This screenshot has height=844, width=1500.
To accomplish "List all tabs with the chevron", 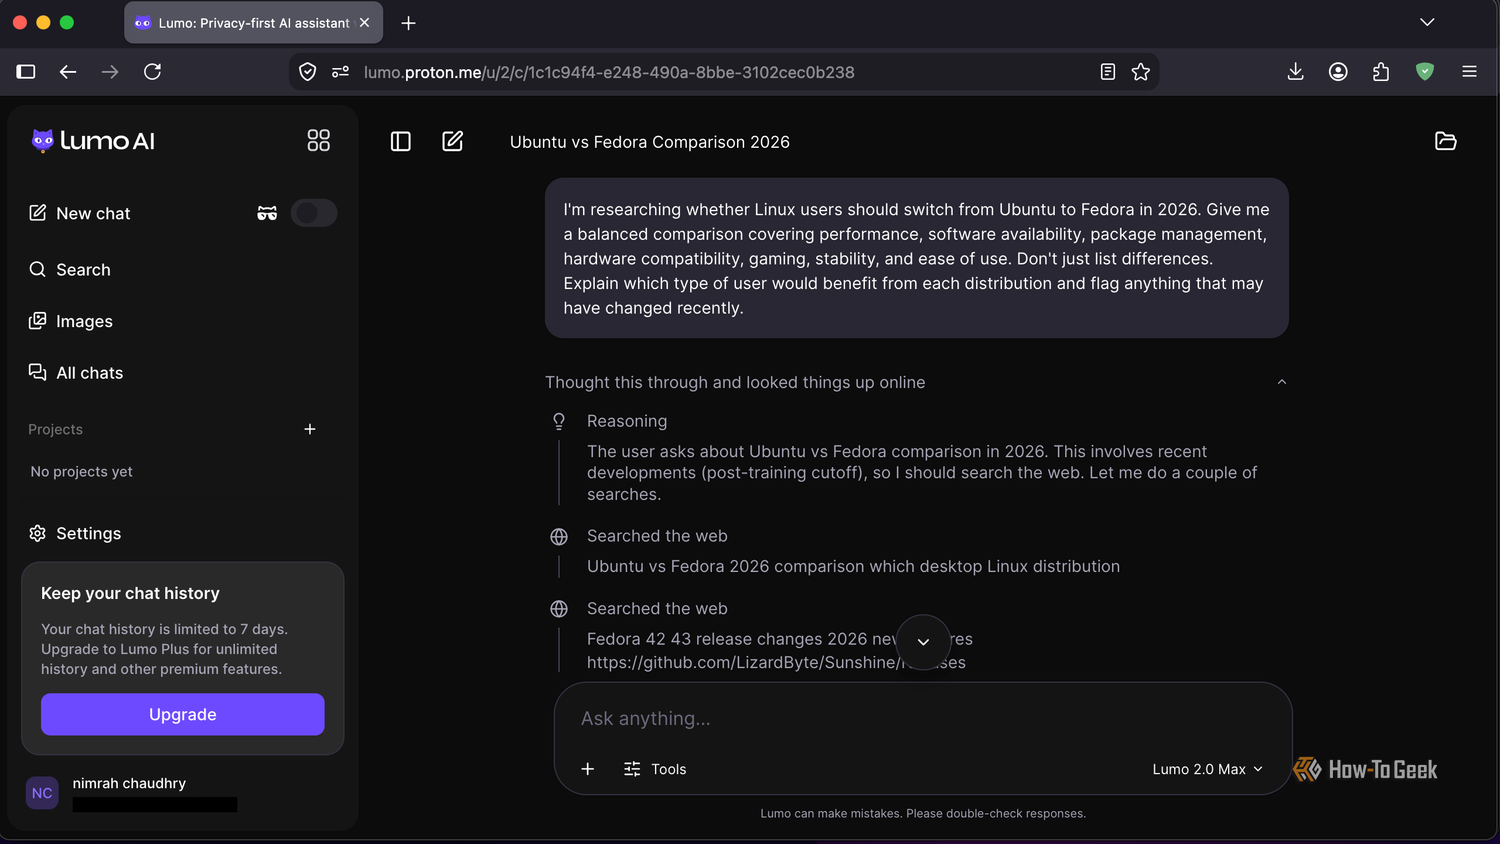I will coord(1427,22).
